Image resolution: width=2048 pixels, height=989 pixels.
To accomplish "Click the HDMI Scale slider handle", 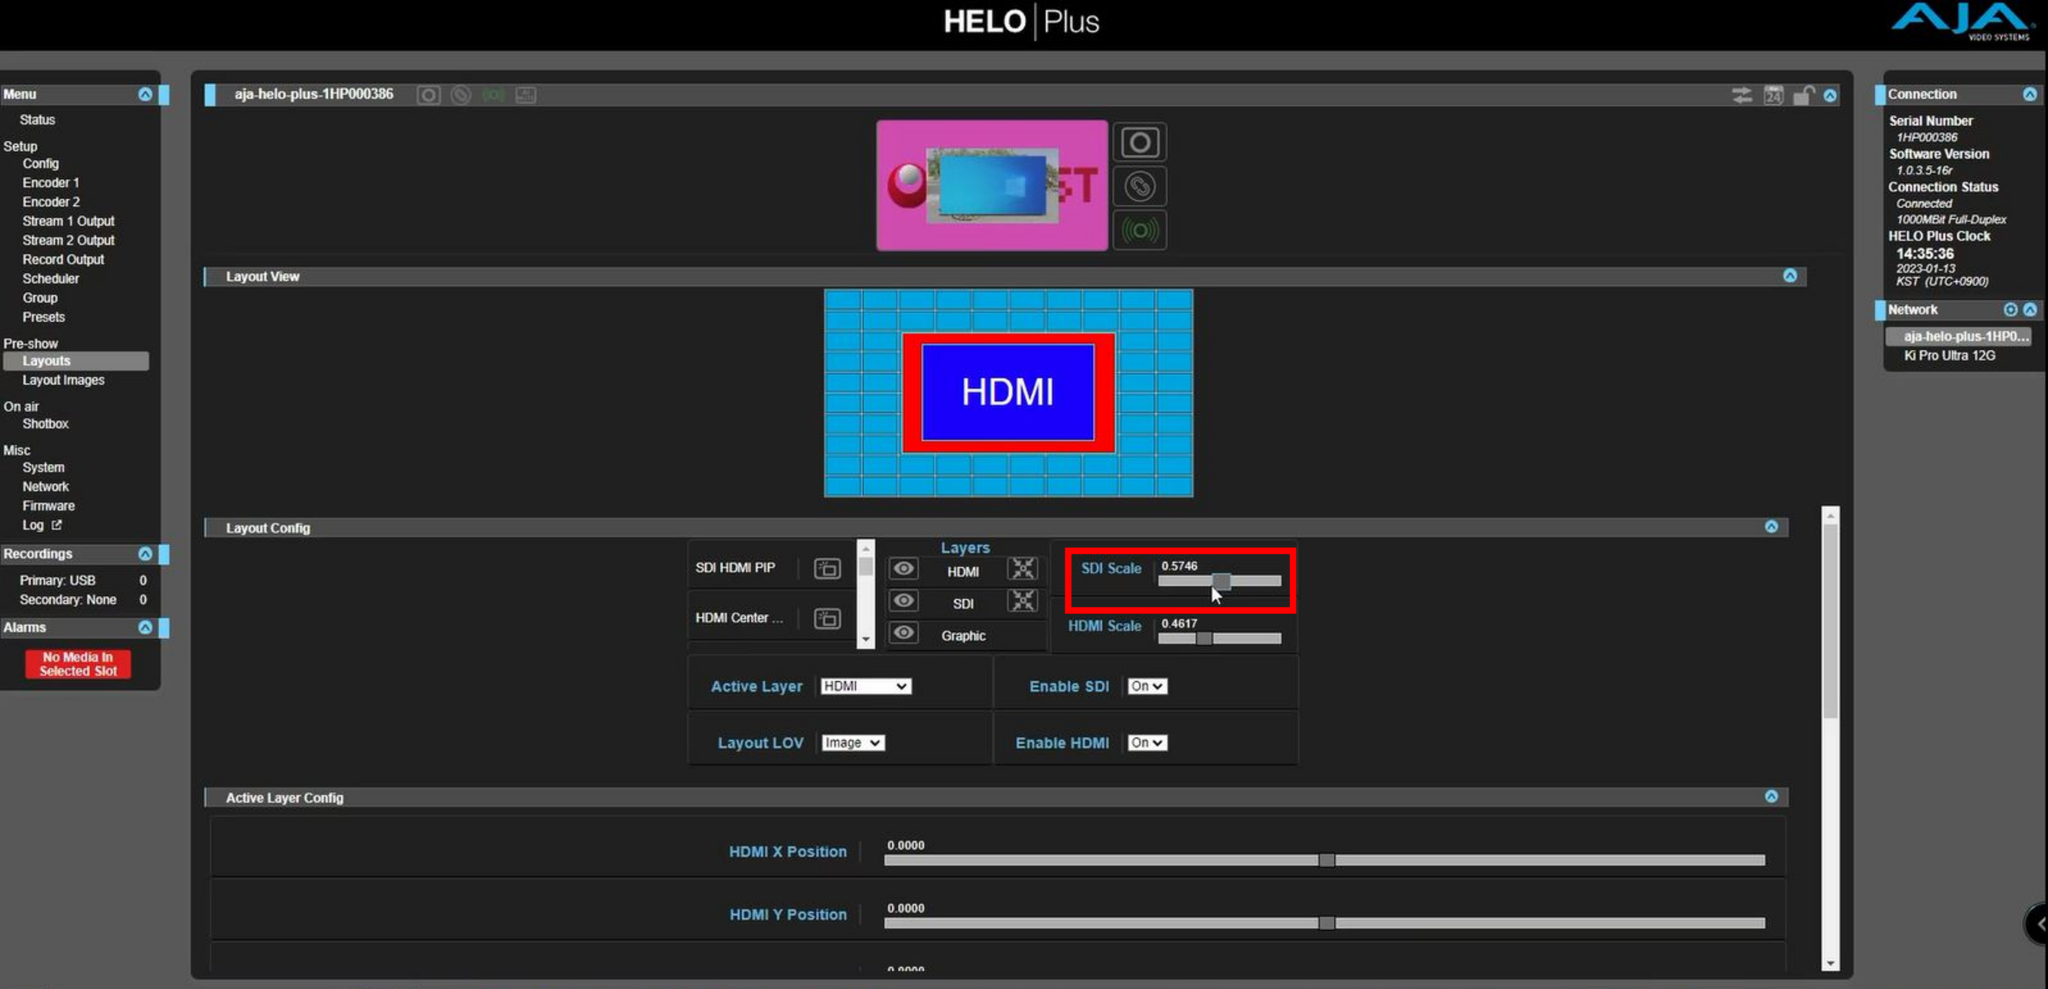I will pyautogui.click(x=1204, y=639).
